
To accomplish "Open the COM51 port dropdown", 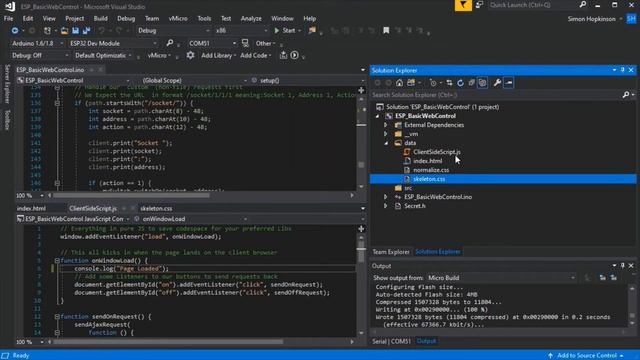I will pyautogui.click(x=212, y=43).
